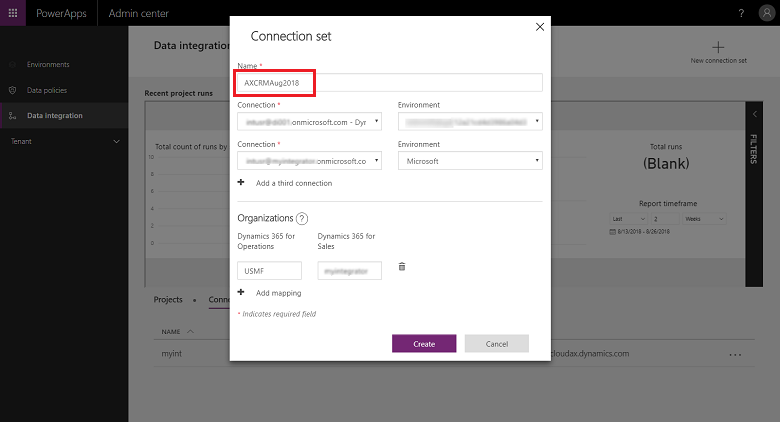Close the Connection set dialog
780x422 pixels.
pyautogui.click(x=540, y=27)
